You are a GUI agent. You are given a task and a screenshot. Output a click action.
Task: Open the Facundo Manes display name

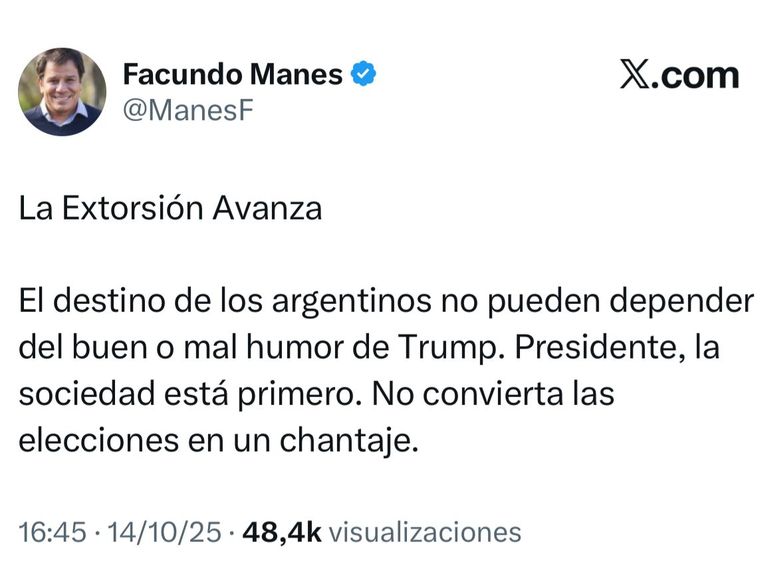(232, 75)
